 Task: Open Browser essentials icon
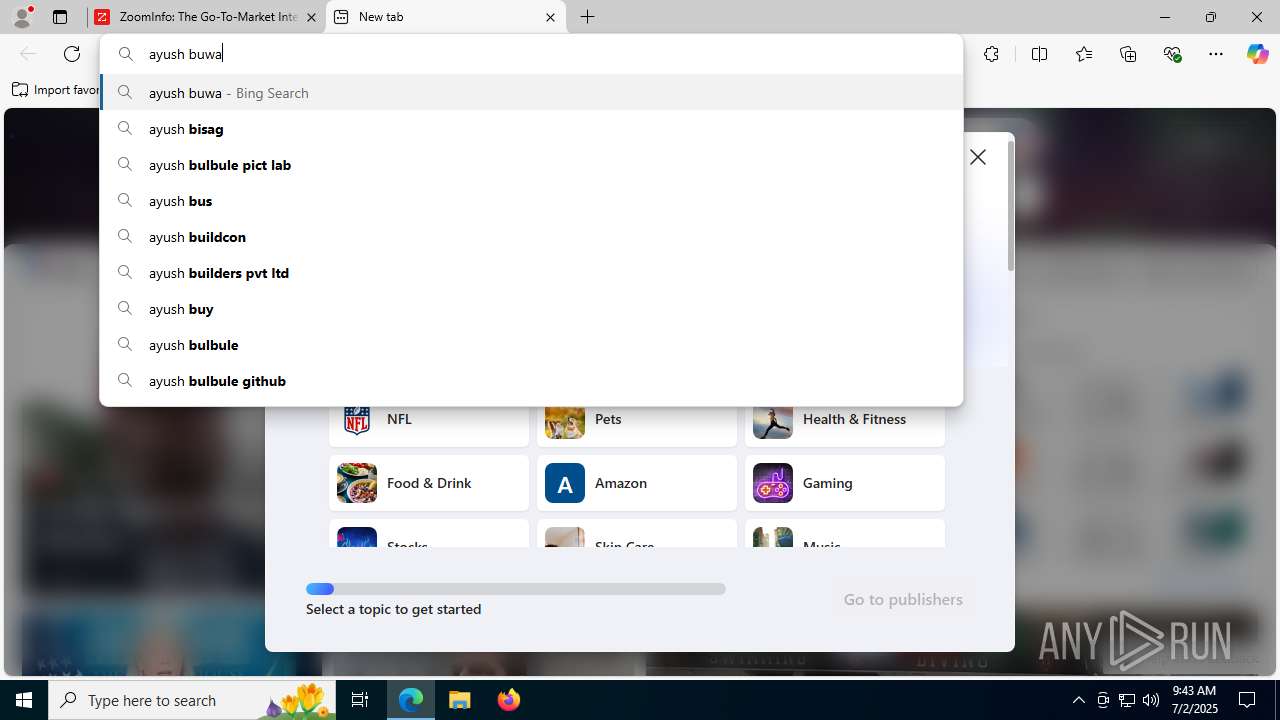(x=1172, y=54)
